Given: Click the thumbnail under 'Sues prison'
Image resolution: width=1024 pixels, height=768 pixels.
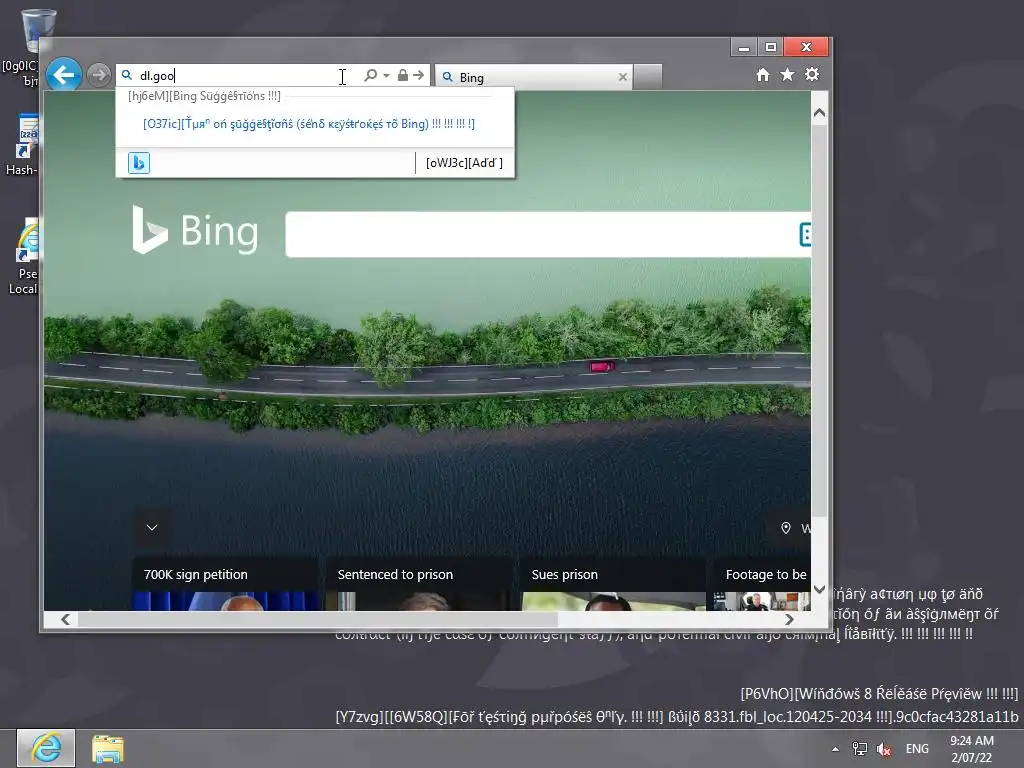Looking at the screenshot, I should (613, 601).
